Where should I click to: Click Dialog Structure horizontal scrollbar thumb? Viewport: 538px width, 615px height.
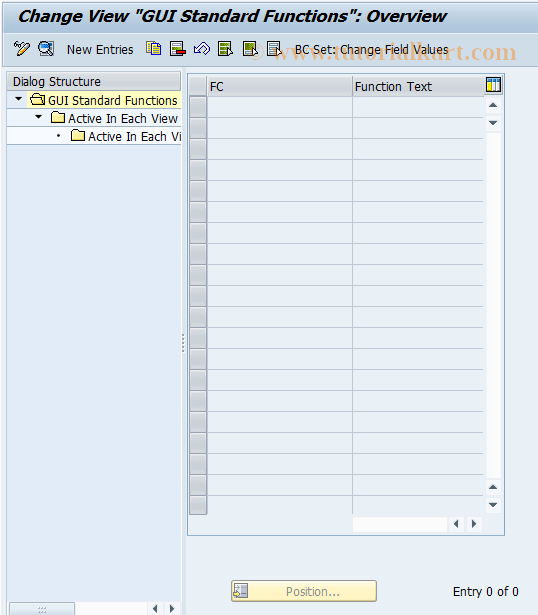[42, 609]
